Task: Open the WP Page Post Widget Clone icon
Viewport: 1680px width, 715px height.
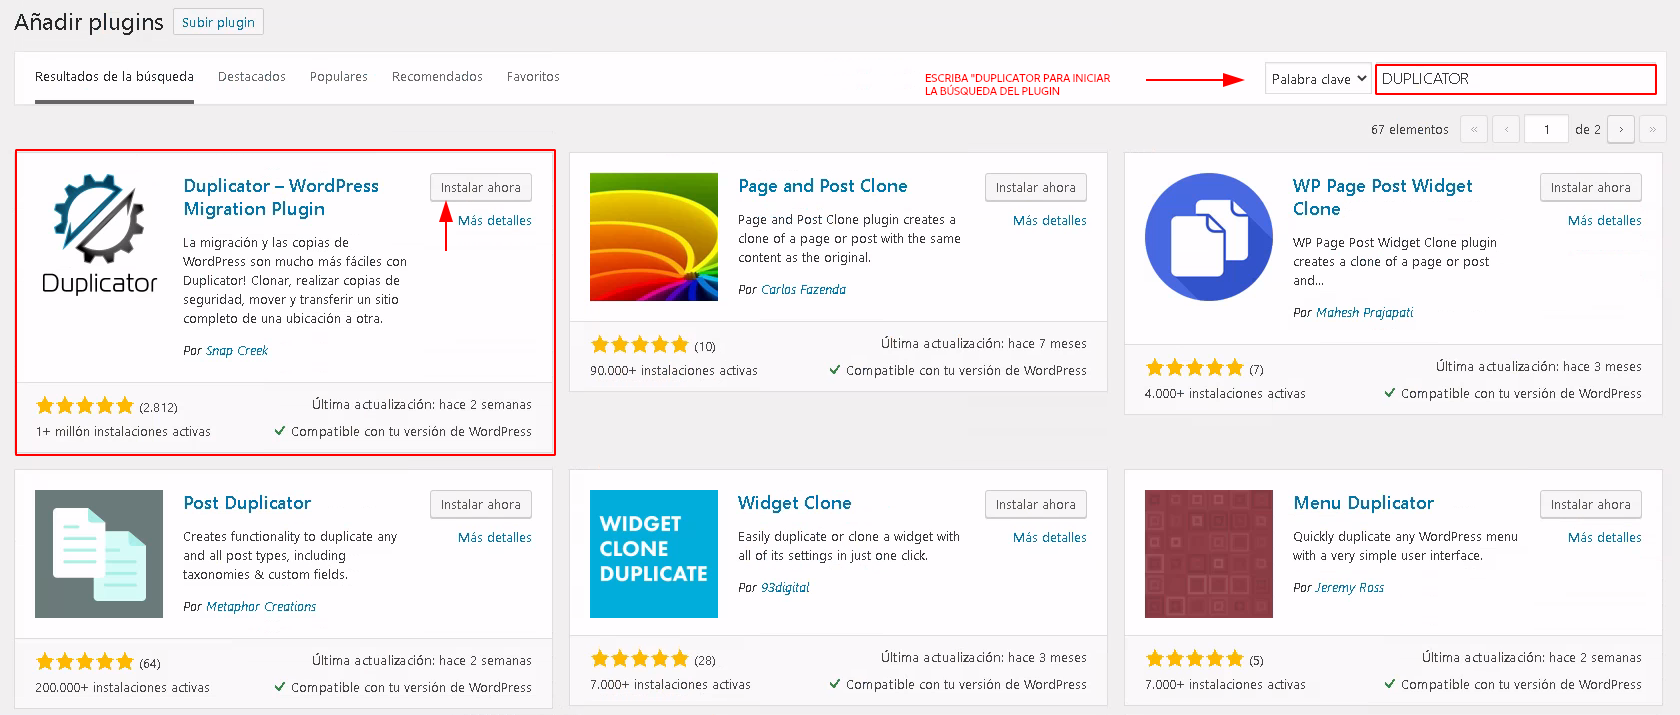Action: coord(1209,237)
